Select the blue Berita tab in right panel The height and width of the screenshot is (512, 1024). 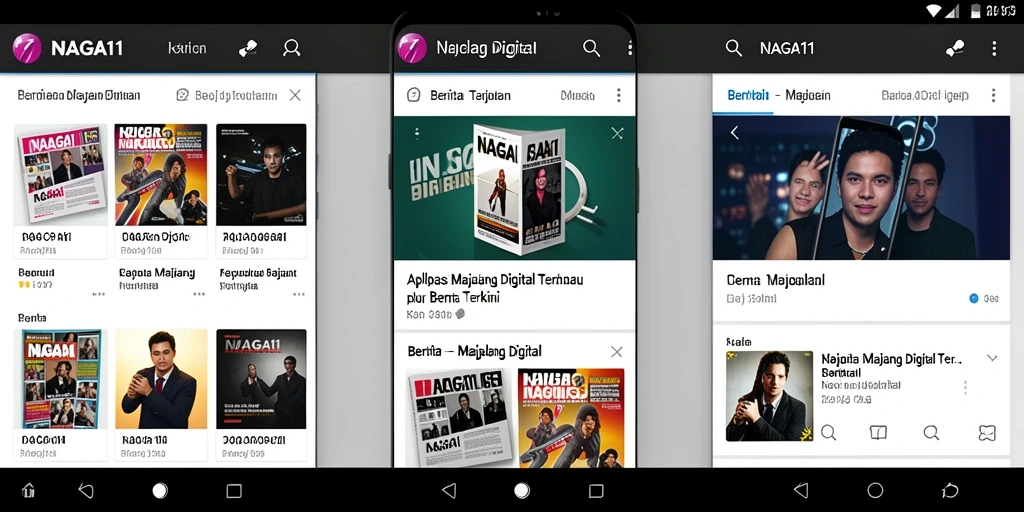tap(748, 95)
